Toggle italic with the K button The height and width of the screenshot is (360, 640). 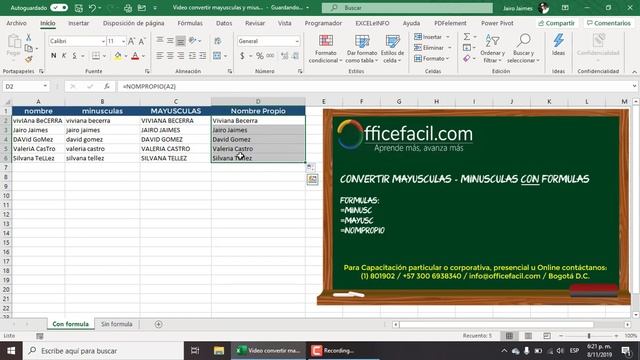[x=64, y=56]
